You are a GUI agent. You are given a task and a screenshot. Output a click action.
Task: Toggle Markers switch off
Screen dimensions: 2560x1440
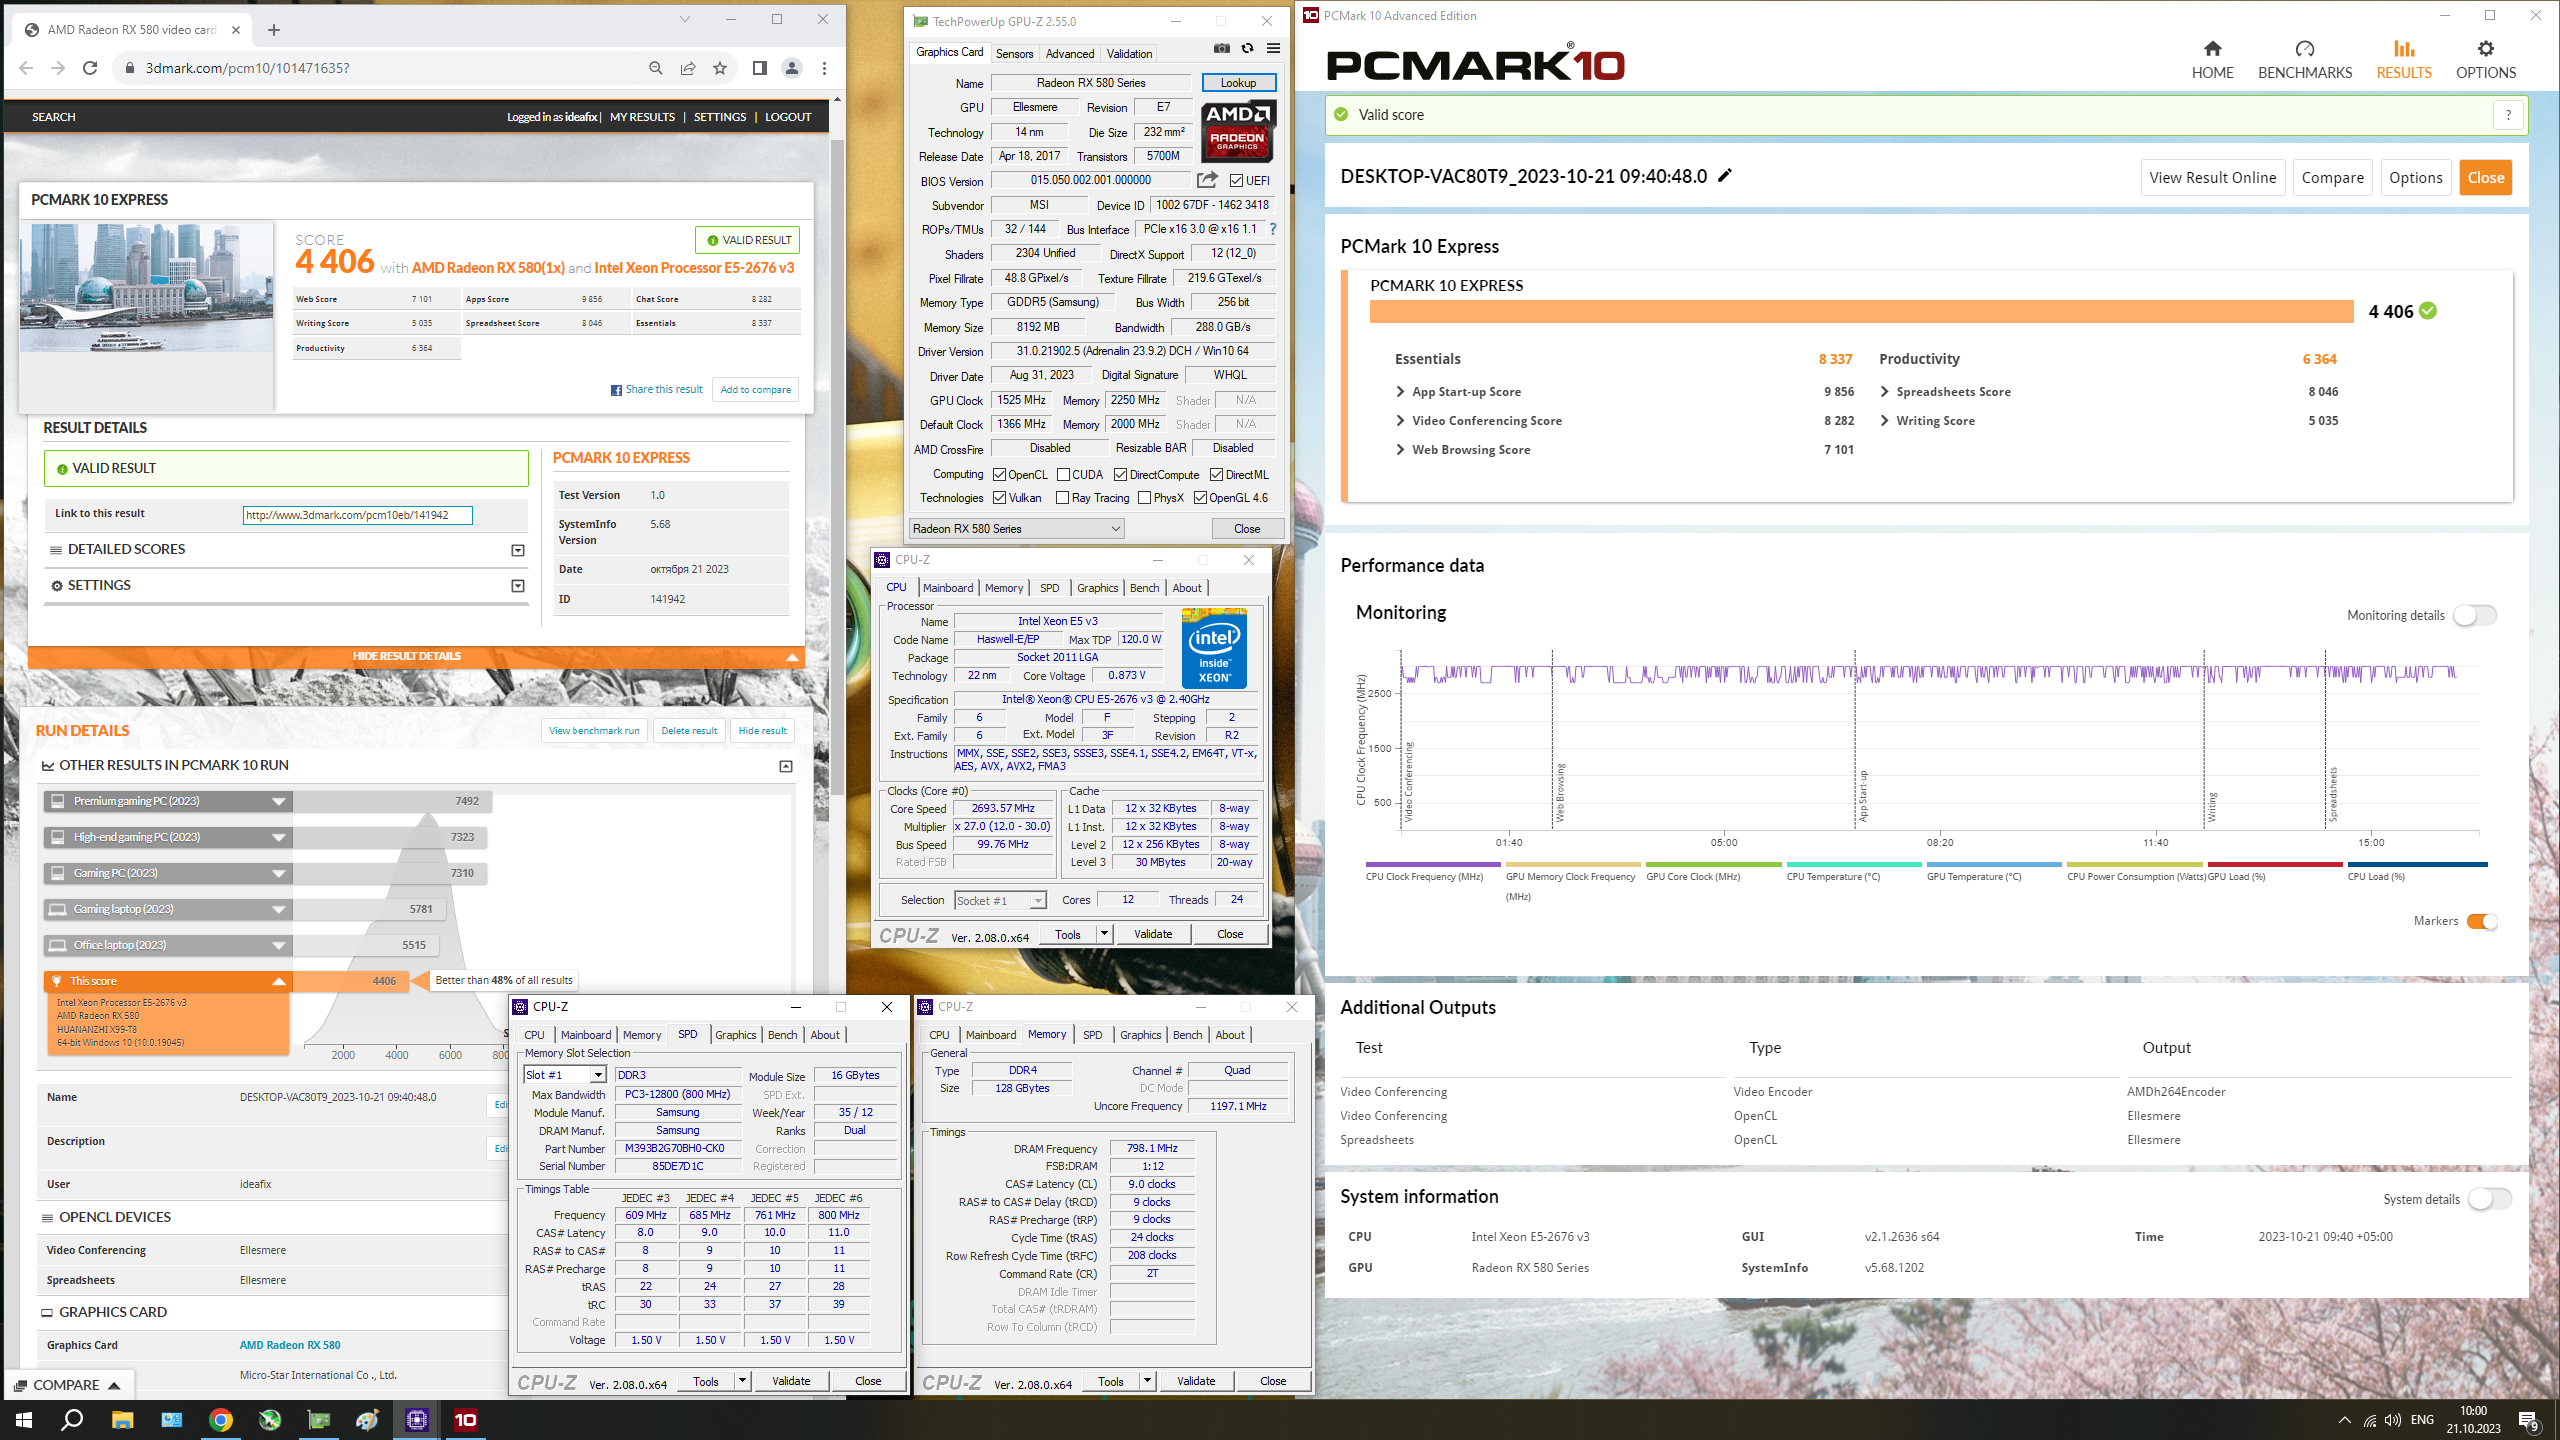pos(2481,921)
